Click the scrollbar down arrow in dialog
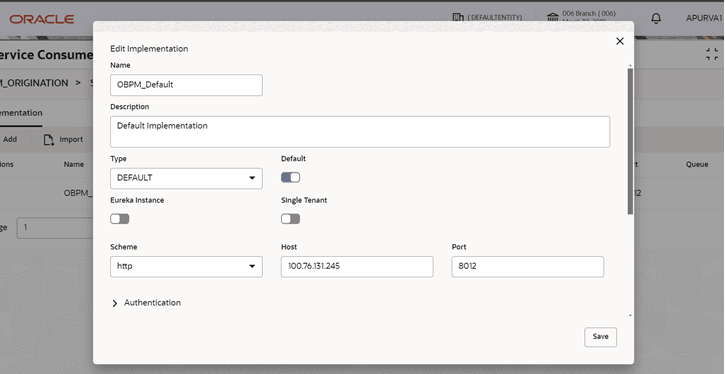 point(630,316)
